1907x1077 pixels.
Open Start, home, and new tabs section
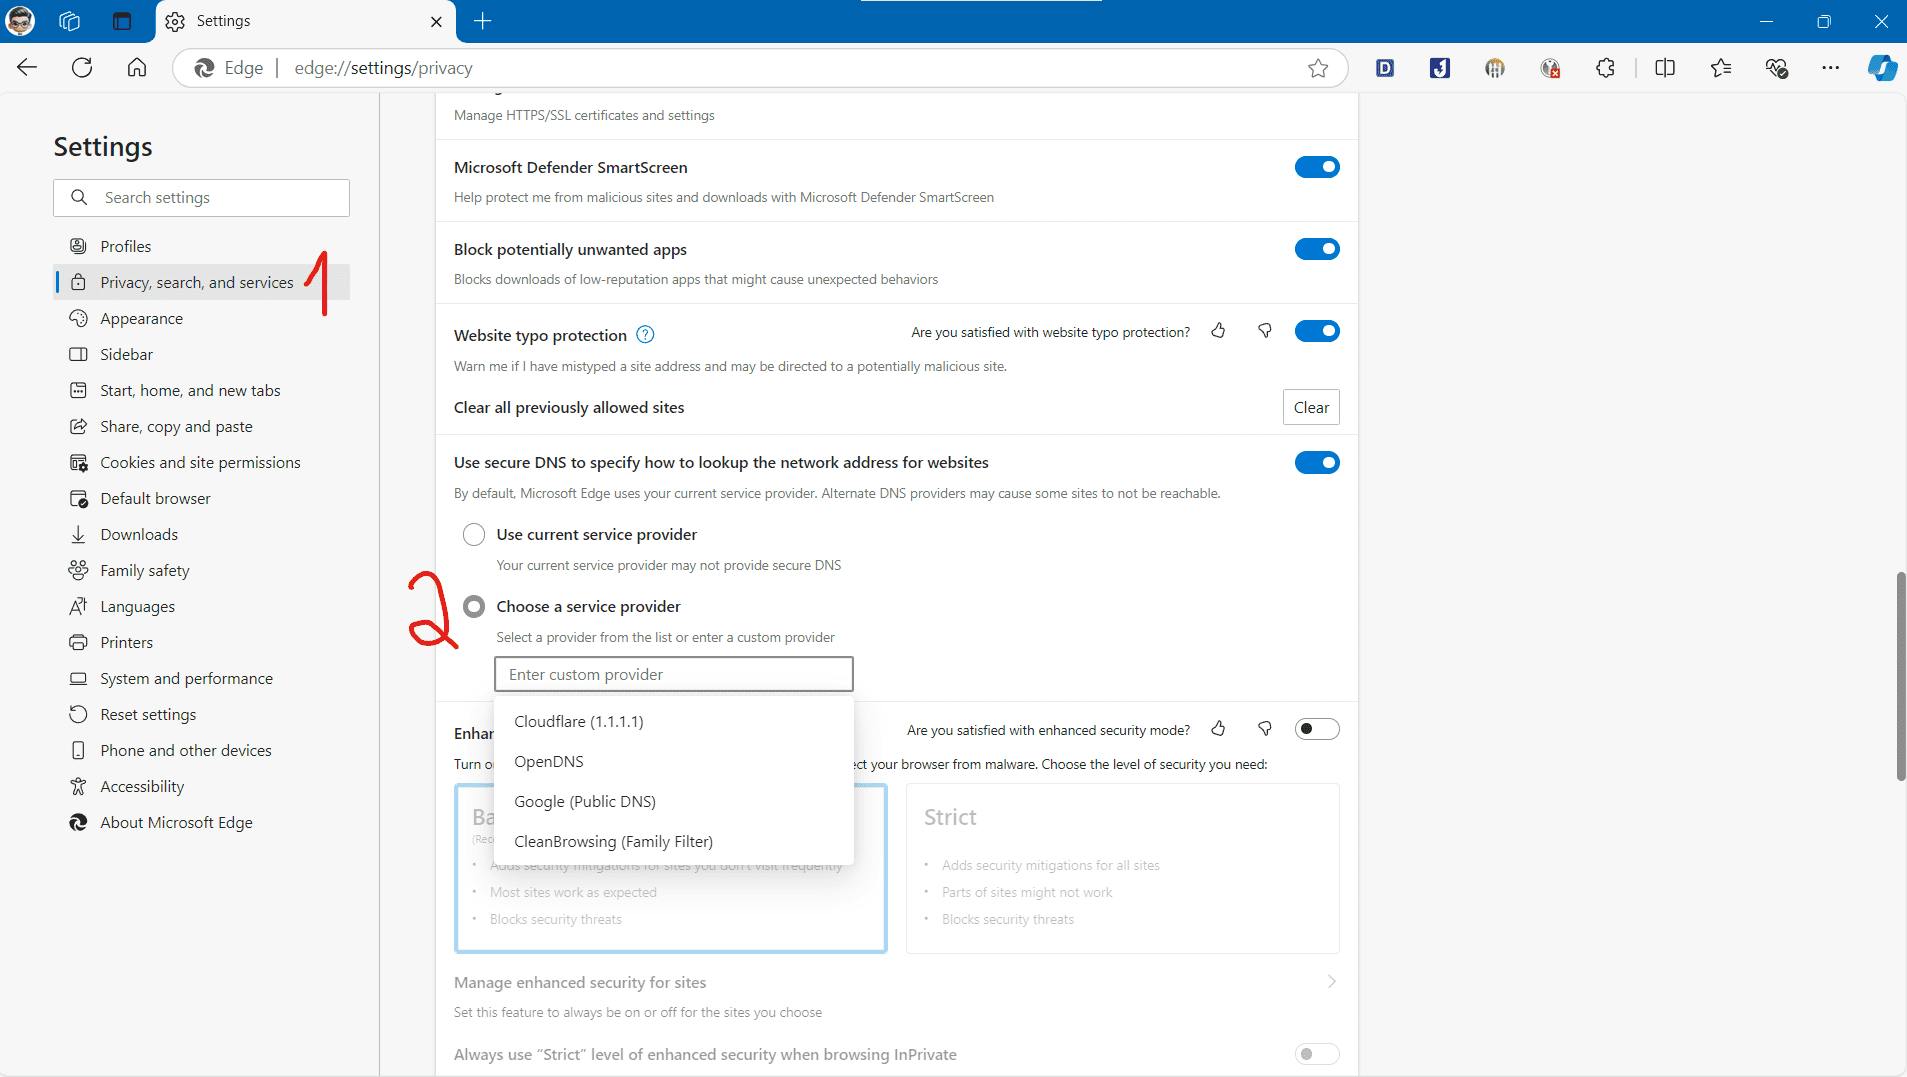201,390
